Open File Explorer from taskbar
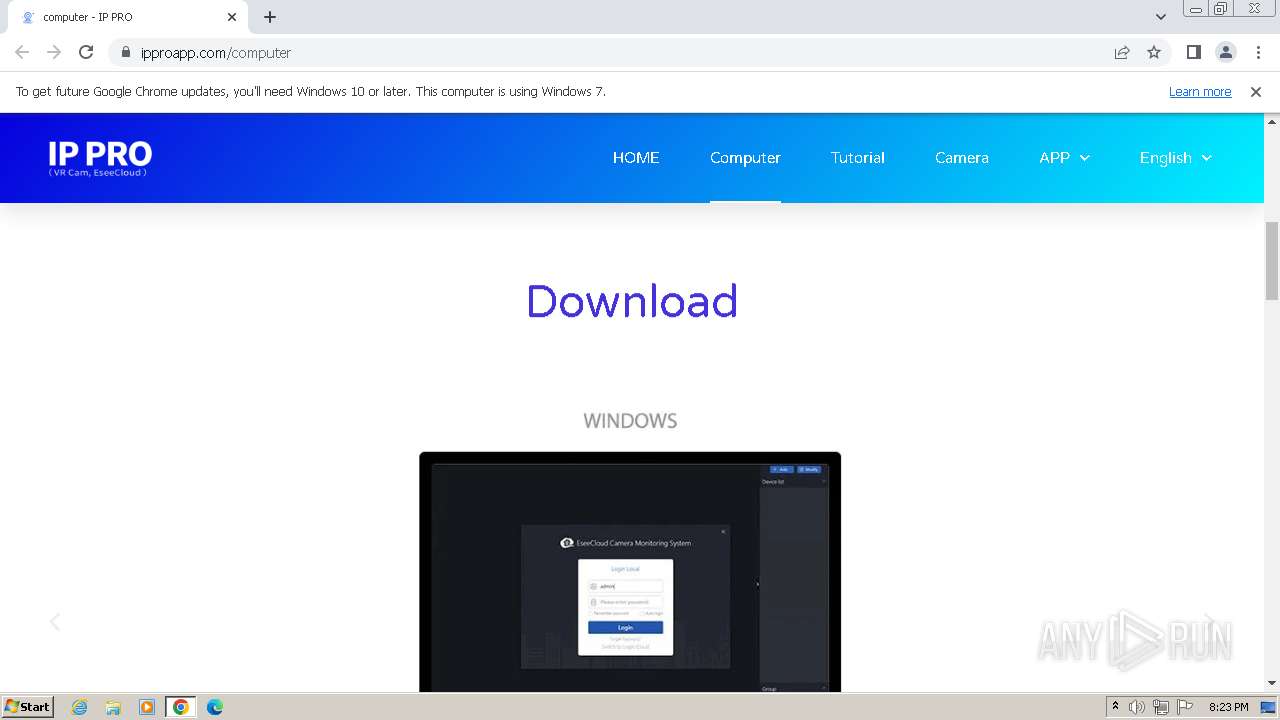This screenshot has height=720, width=1280. click(113, 707)
